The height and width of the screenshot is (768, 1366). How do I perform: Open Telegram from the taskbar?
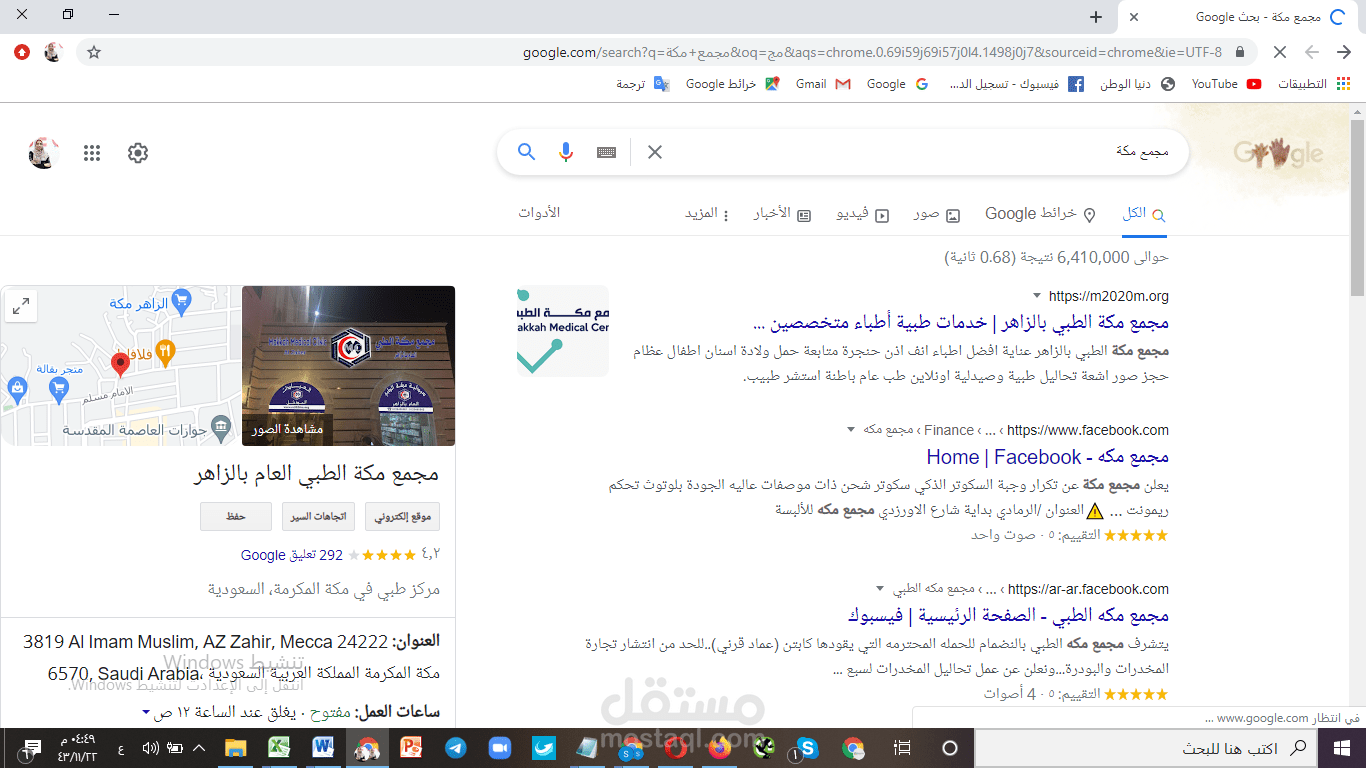(455, 747)
